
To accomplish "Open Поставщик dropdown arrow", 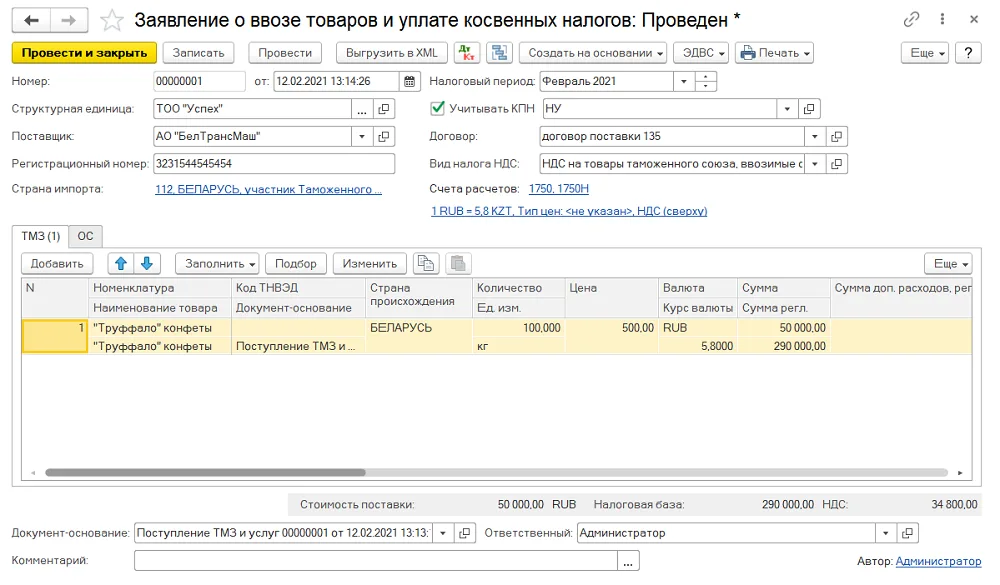I will point(362,137).
